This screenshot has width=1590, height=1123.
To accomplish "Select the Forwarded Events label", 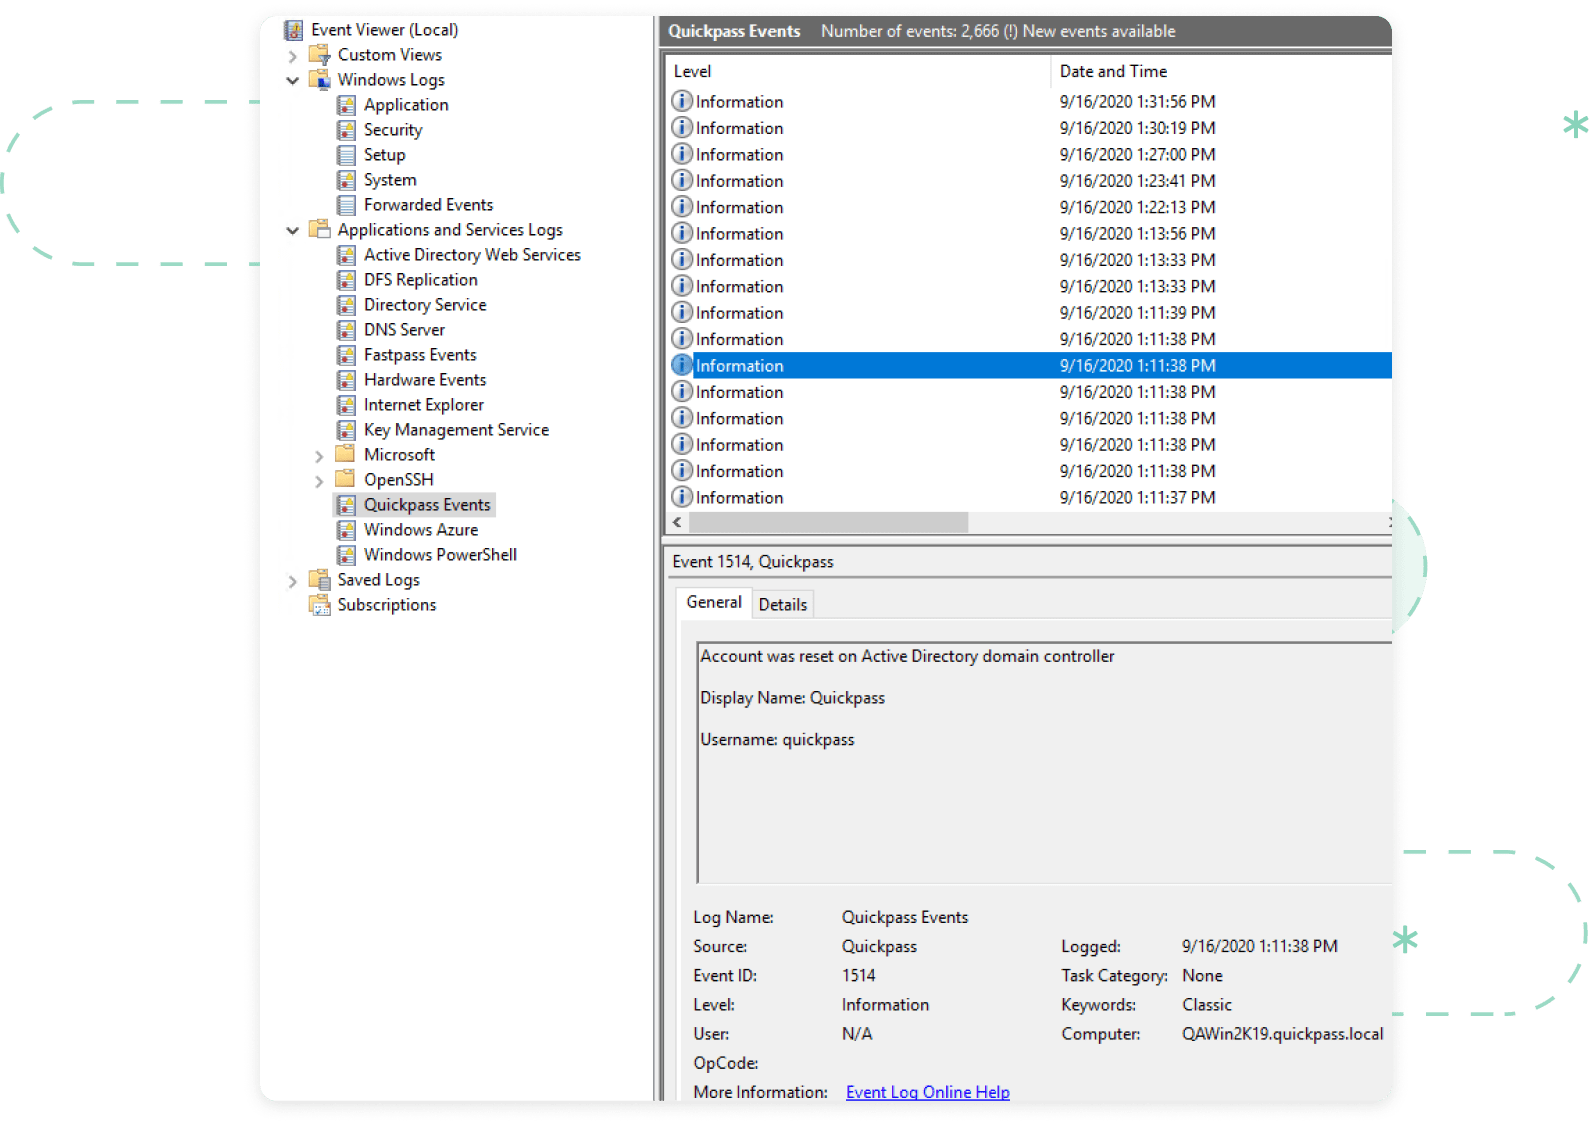I will (429, 205).
